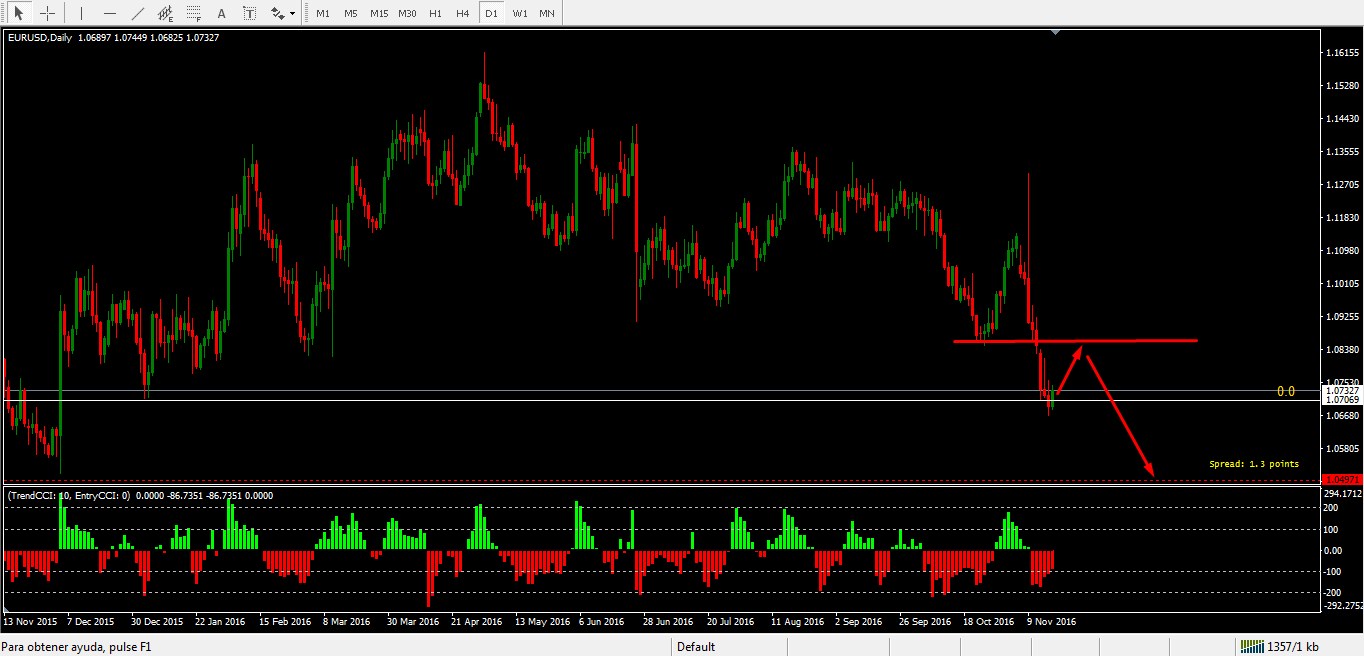Open the arrows objects dropdown
1364x656 pixels.
(282, 14)
